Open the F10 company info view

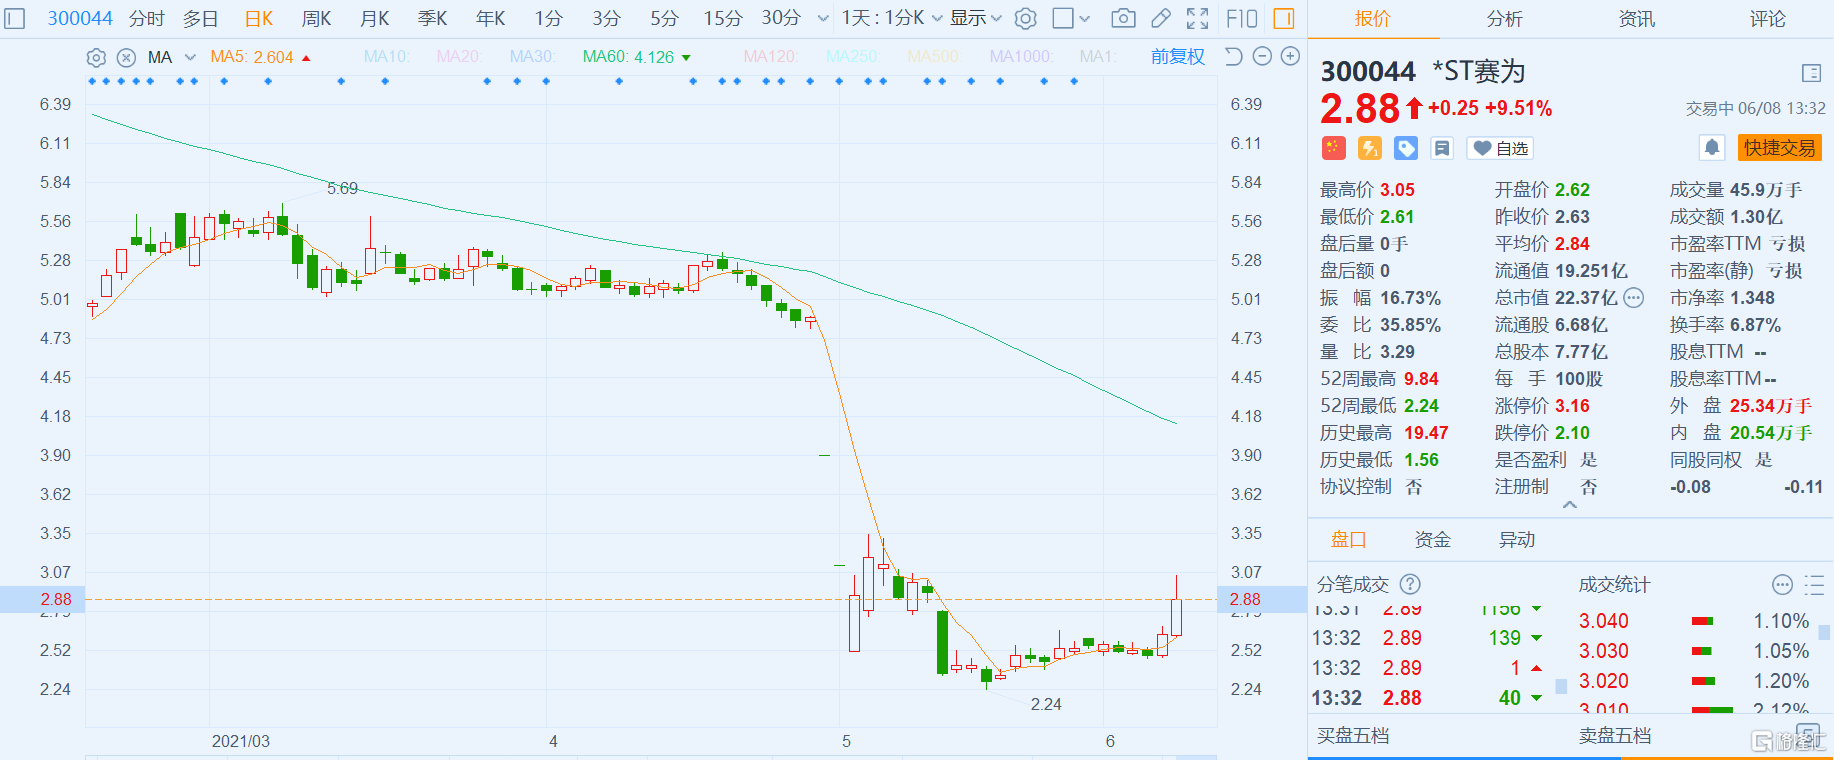[x=1242, y=18]
